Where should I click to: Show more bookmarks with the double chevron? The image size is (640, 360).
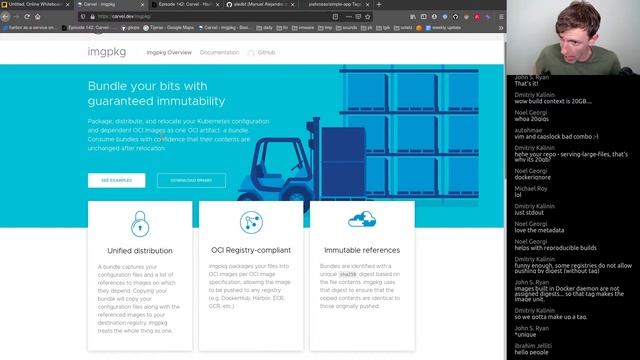(x=501, y=28)
